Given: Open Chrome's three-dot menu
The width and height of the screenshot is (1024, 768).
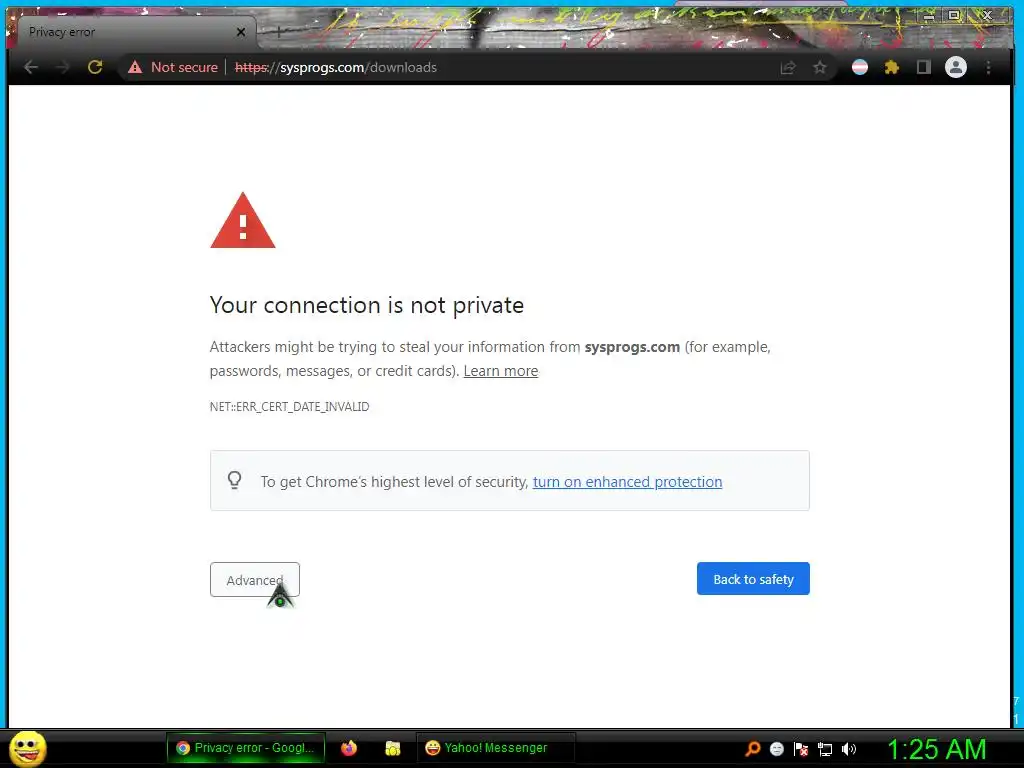Looking at the screenshot, I should point(988,67).
